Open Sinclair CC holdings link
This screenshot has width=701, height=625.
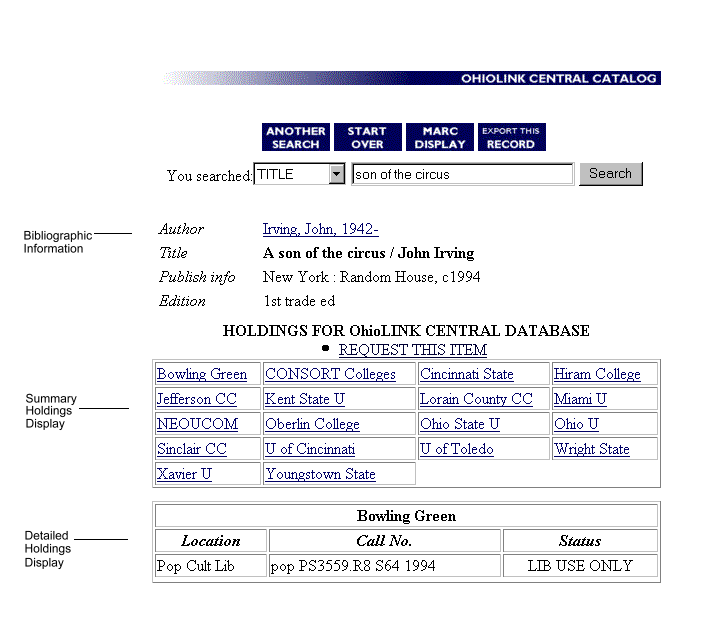click(192, 449)
